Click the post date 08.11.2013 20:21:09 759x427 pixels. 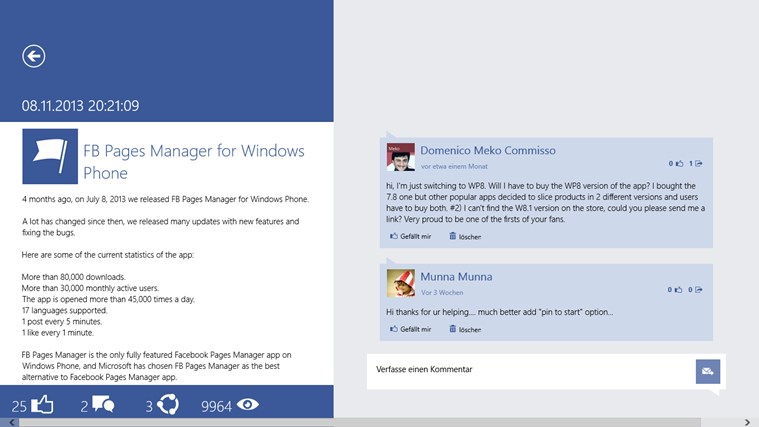pos(80,106)
